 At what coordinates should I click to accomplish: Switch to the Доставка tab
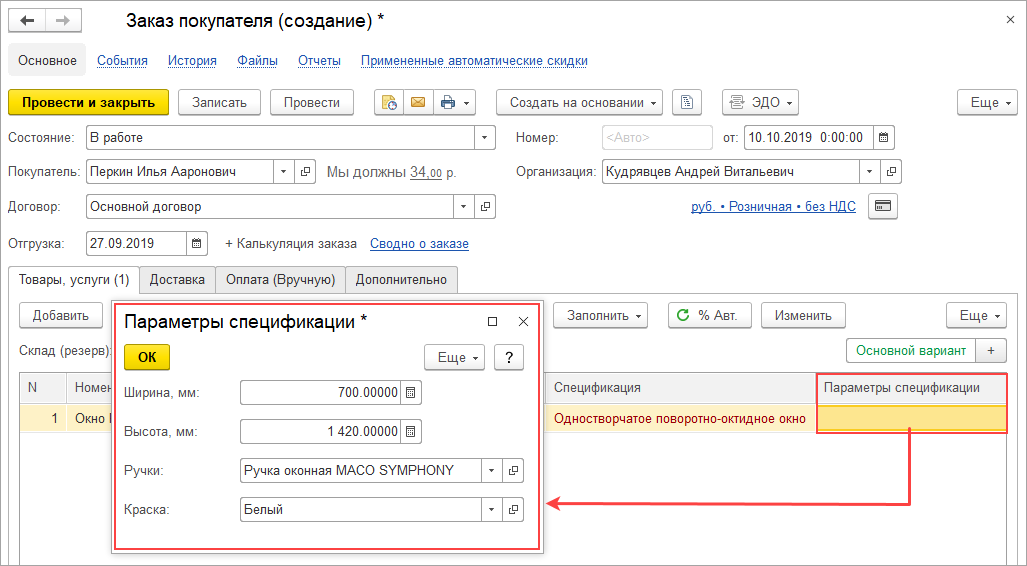pyautogui.click(x=176, y=280)
